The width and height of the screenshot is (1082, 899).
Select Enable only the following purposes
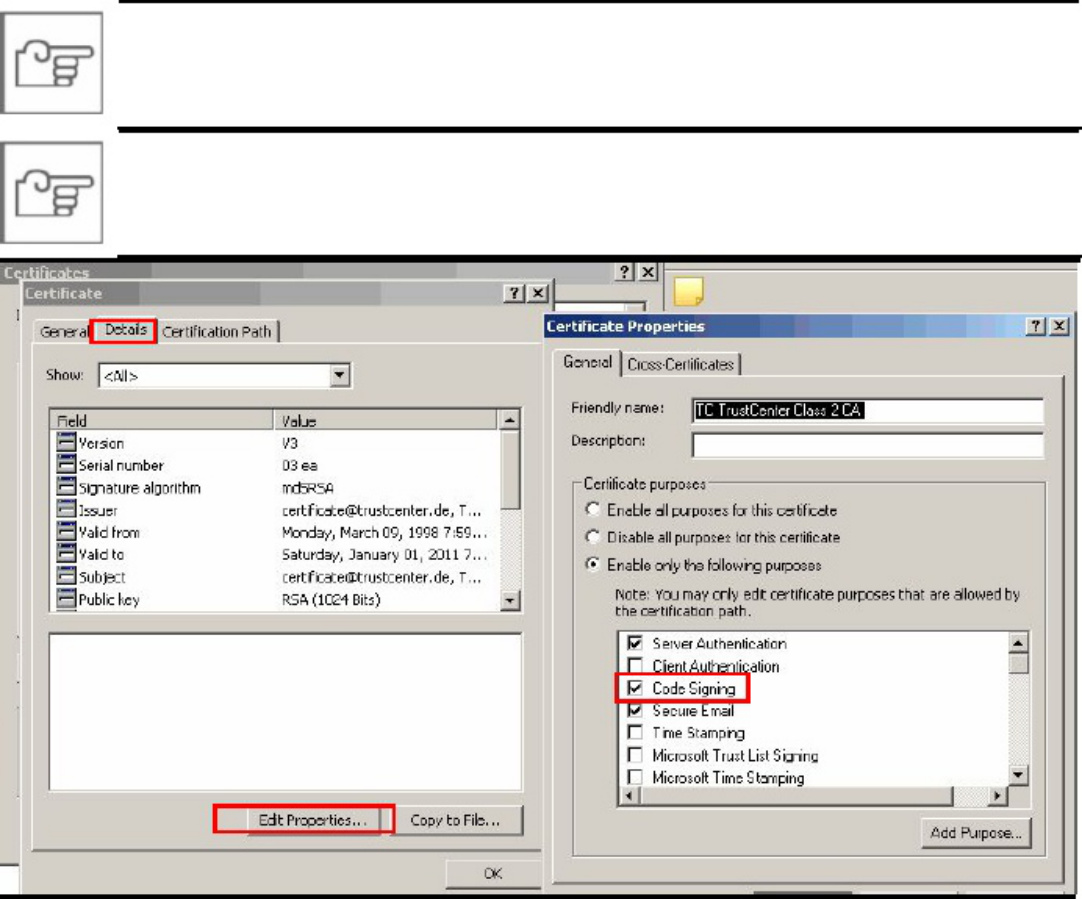click(593, 564)
